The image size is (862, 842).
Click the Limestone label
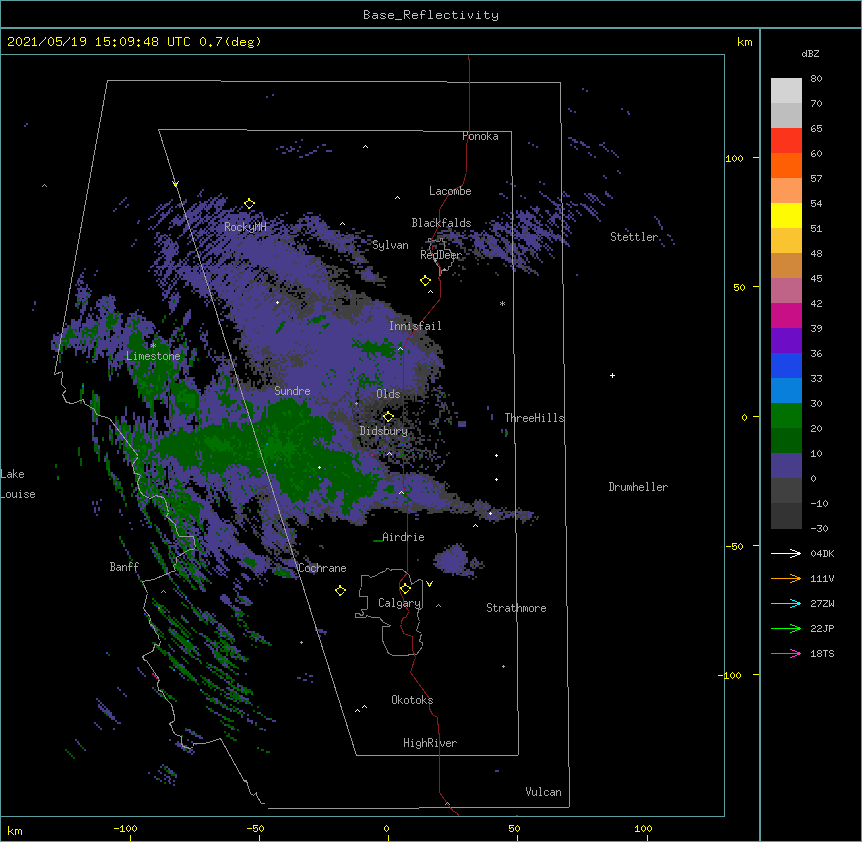click(153, 356)
